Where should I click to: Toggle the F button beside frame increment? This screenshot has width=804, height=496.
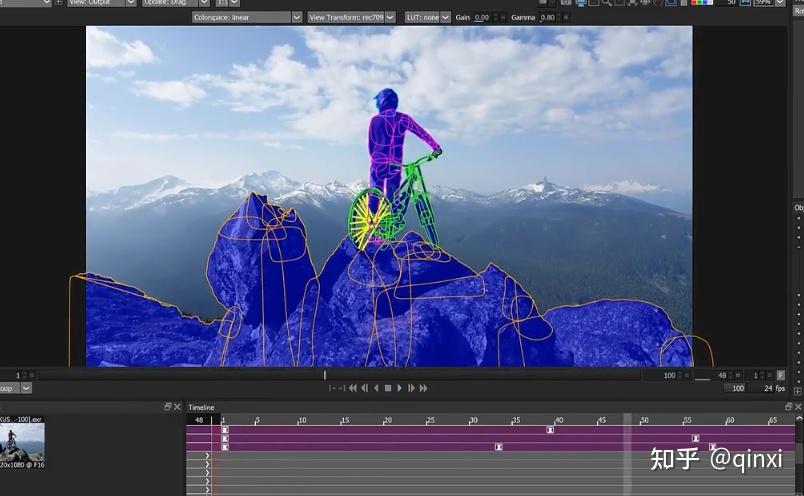780,375
